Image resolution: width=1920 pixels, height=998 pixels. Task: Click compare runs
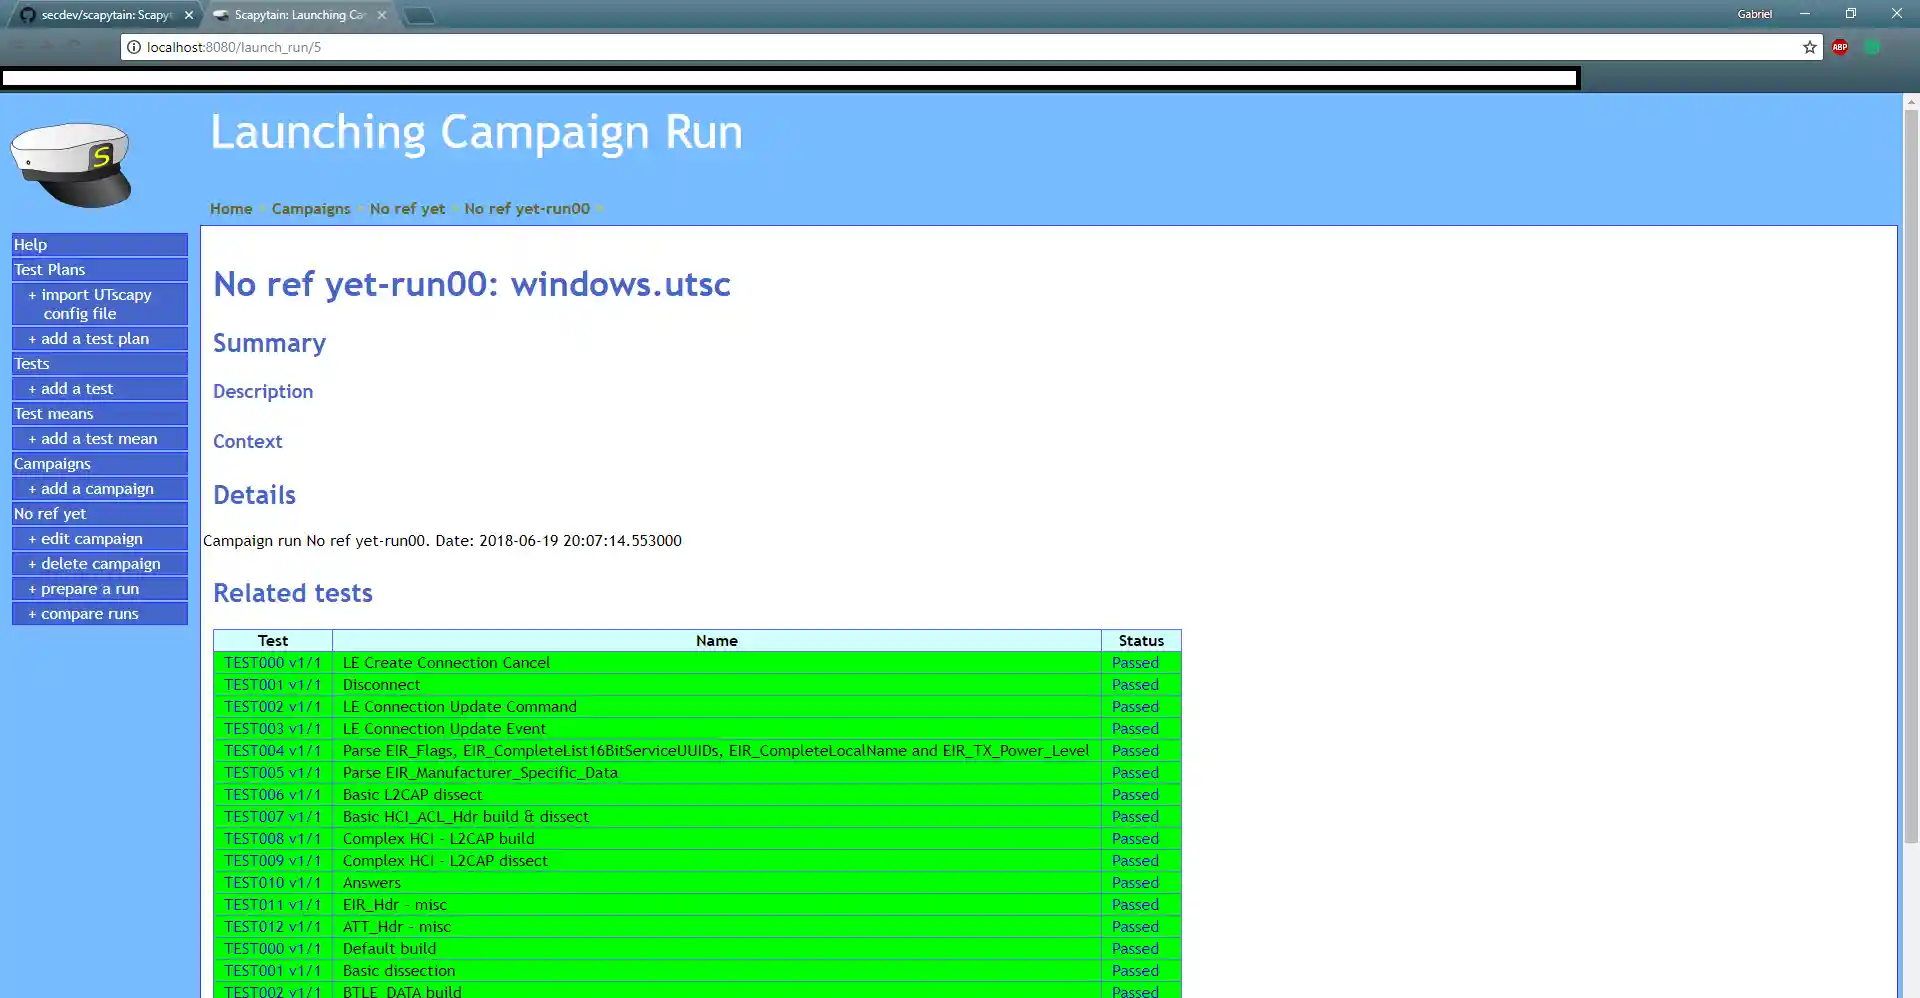point(99,613)
